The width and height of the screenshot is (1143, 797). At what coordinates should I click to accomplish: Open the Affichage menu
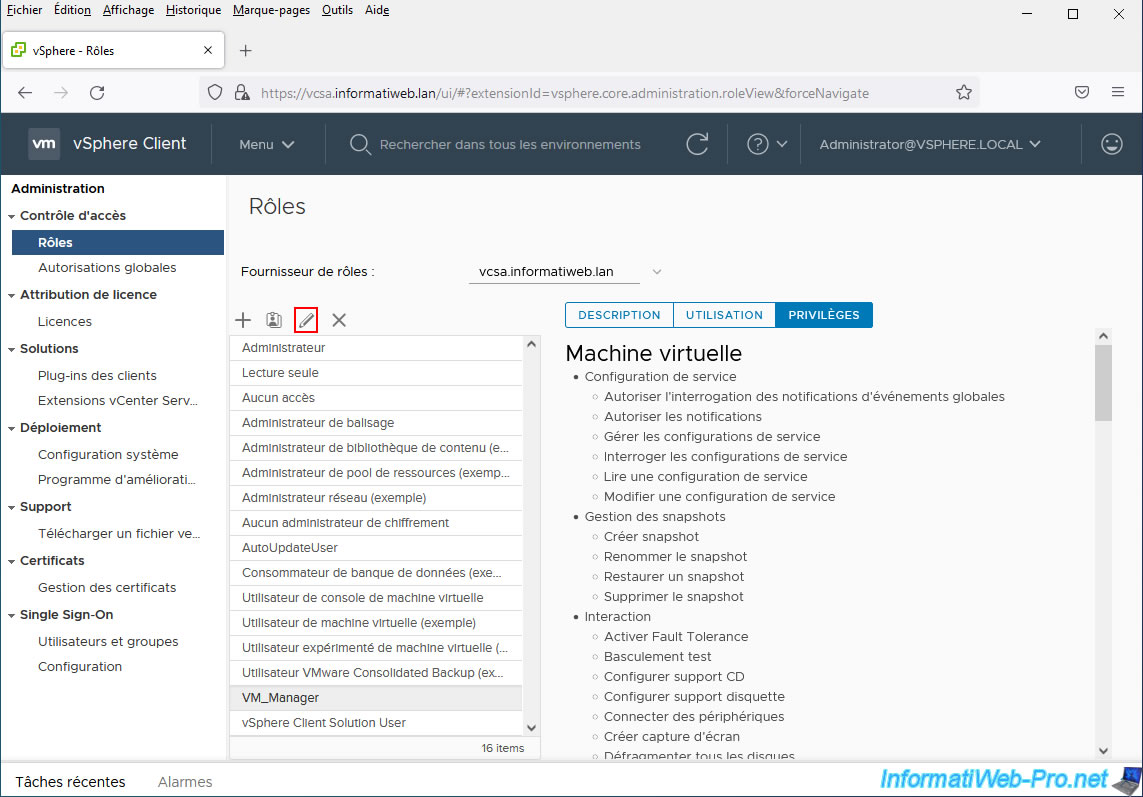click(x=128, y=10)
